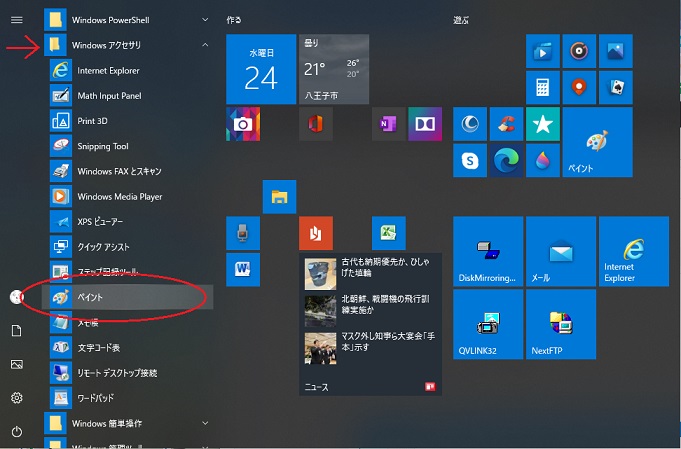Launch the DiskMirroring tile

pyautogui.click(x=488, y=251)
